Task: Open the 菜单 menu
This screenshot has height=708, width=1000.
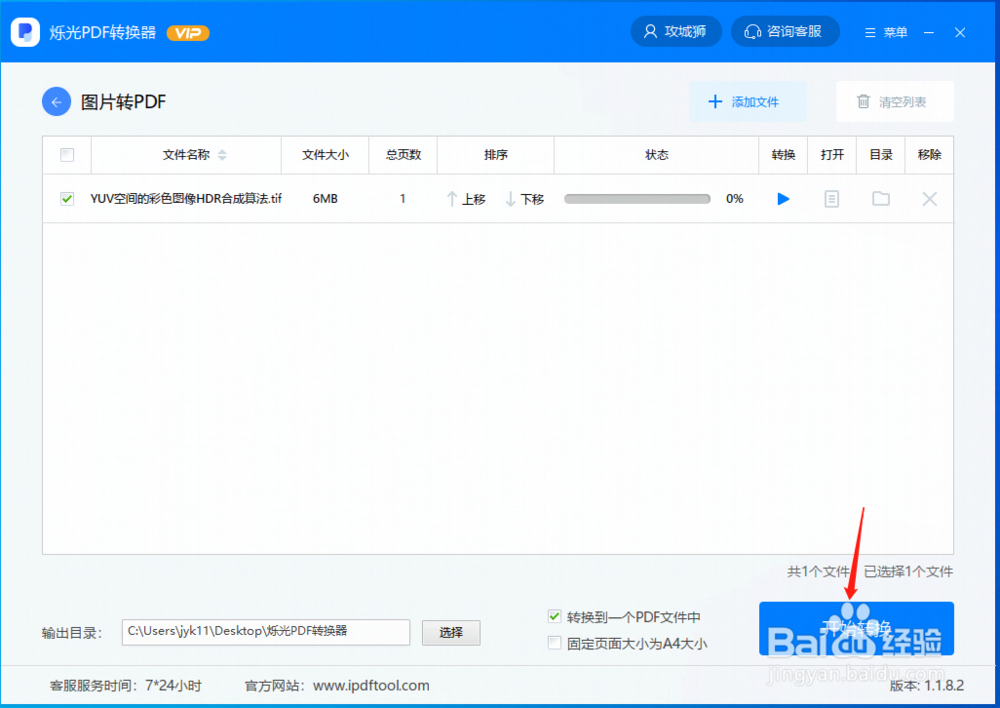Action: tap(885, 31)
